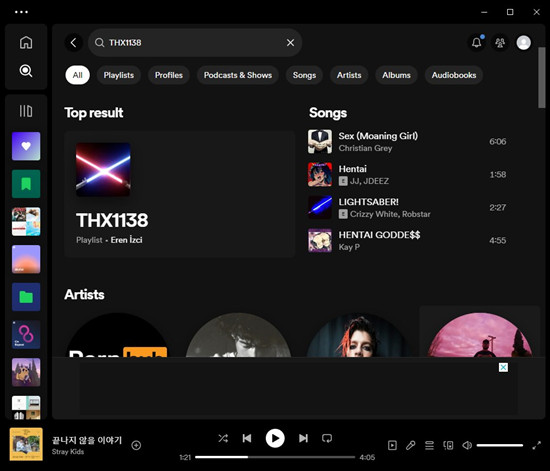Screen dimensions: 550x471
Task: Open Stray Kids artist link
Action: (x=68, y=452)
